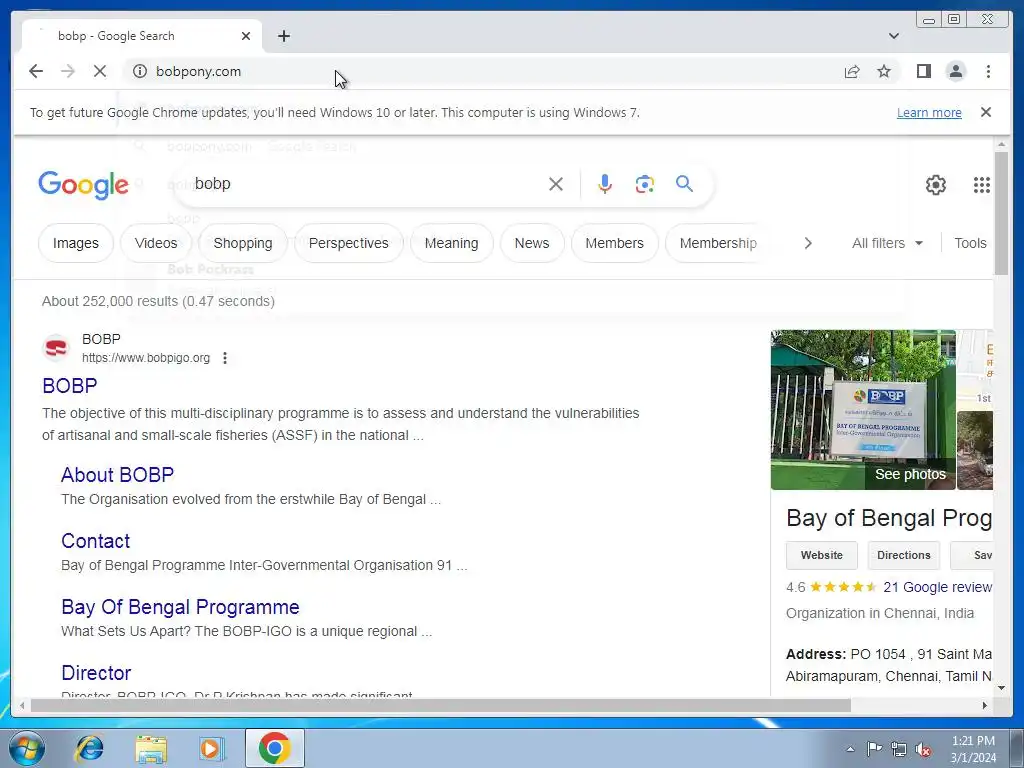The image size is (1024, 768).
Task: Click the muted volume tray icon
Action: coord(923,749)
